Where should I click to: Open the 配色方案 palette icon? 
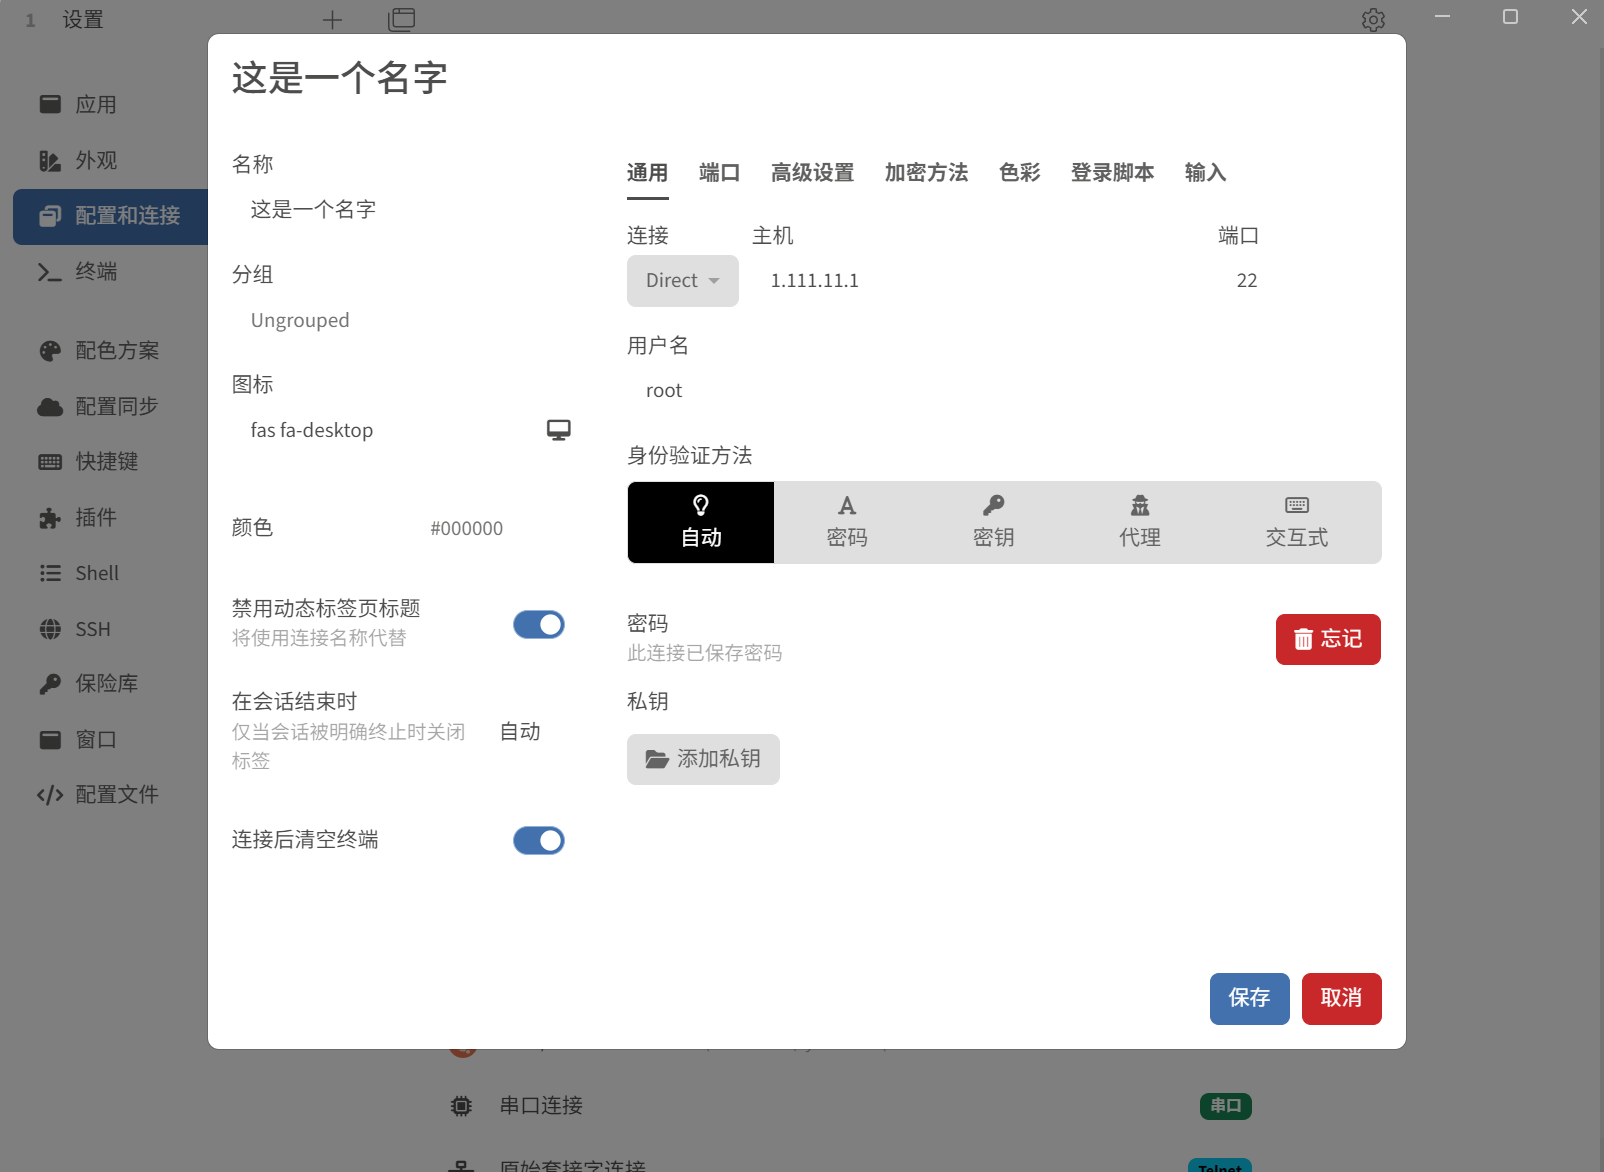(x=50, y=351)
